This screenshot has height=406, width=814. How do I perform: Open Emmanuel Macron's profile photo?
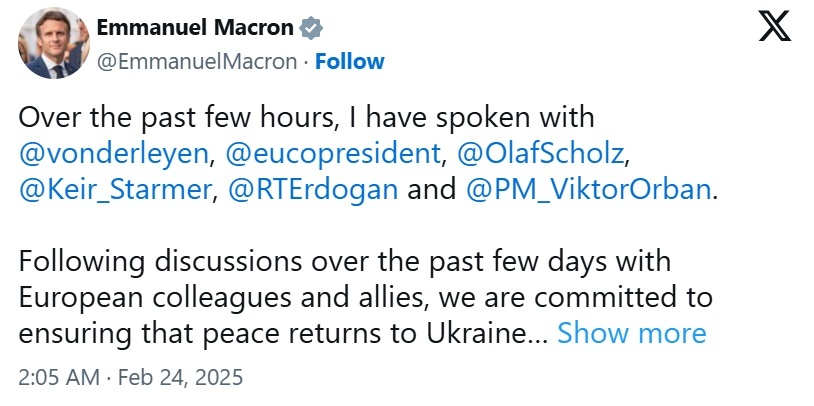click(x=51, y=45)
